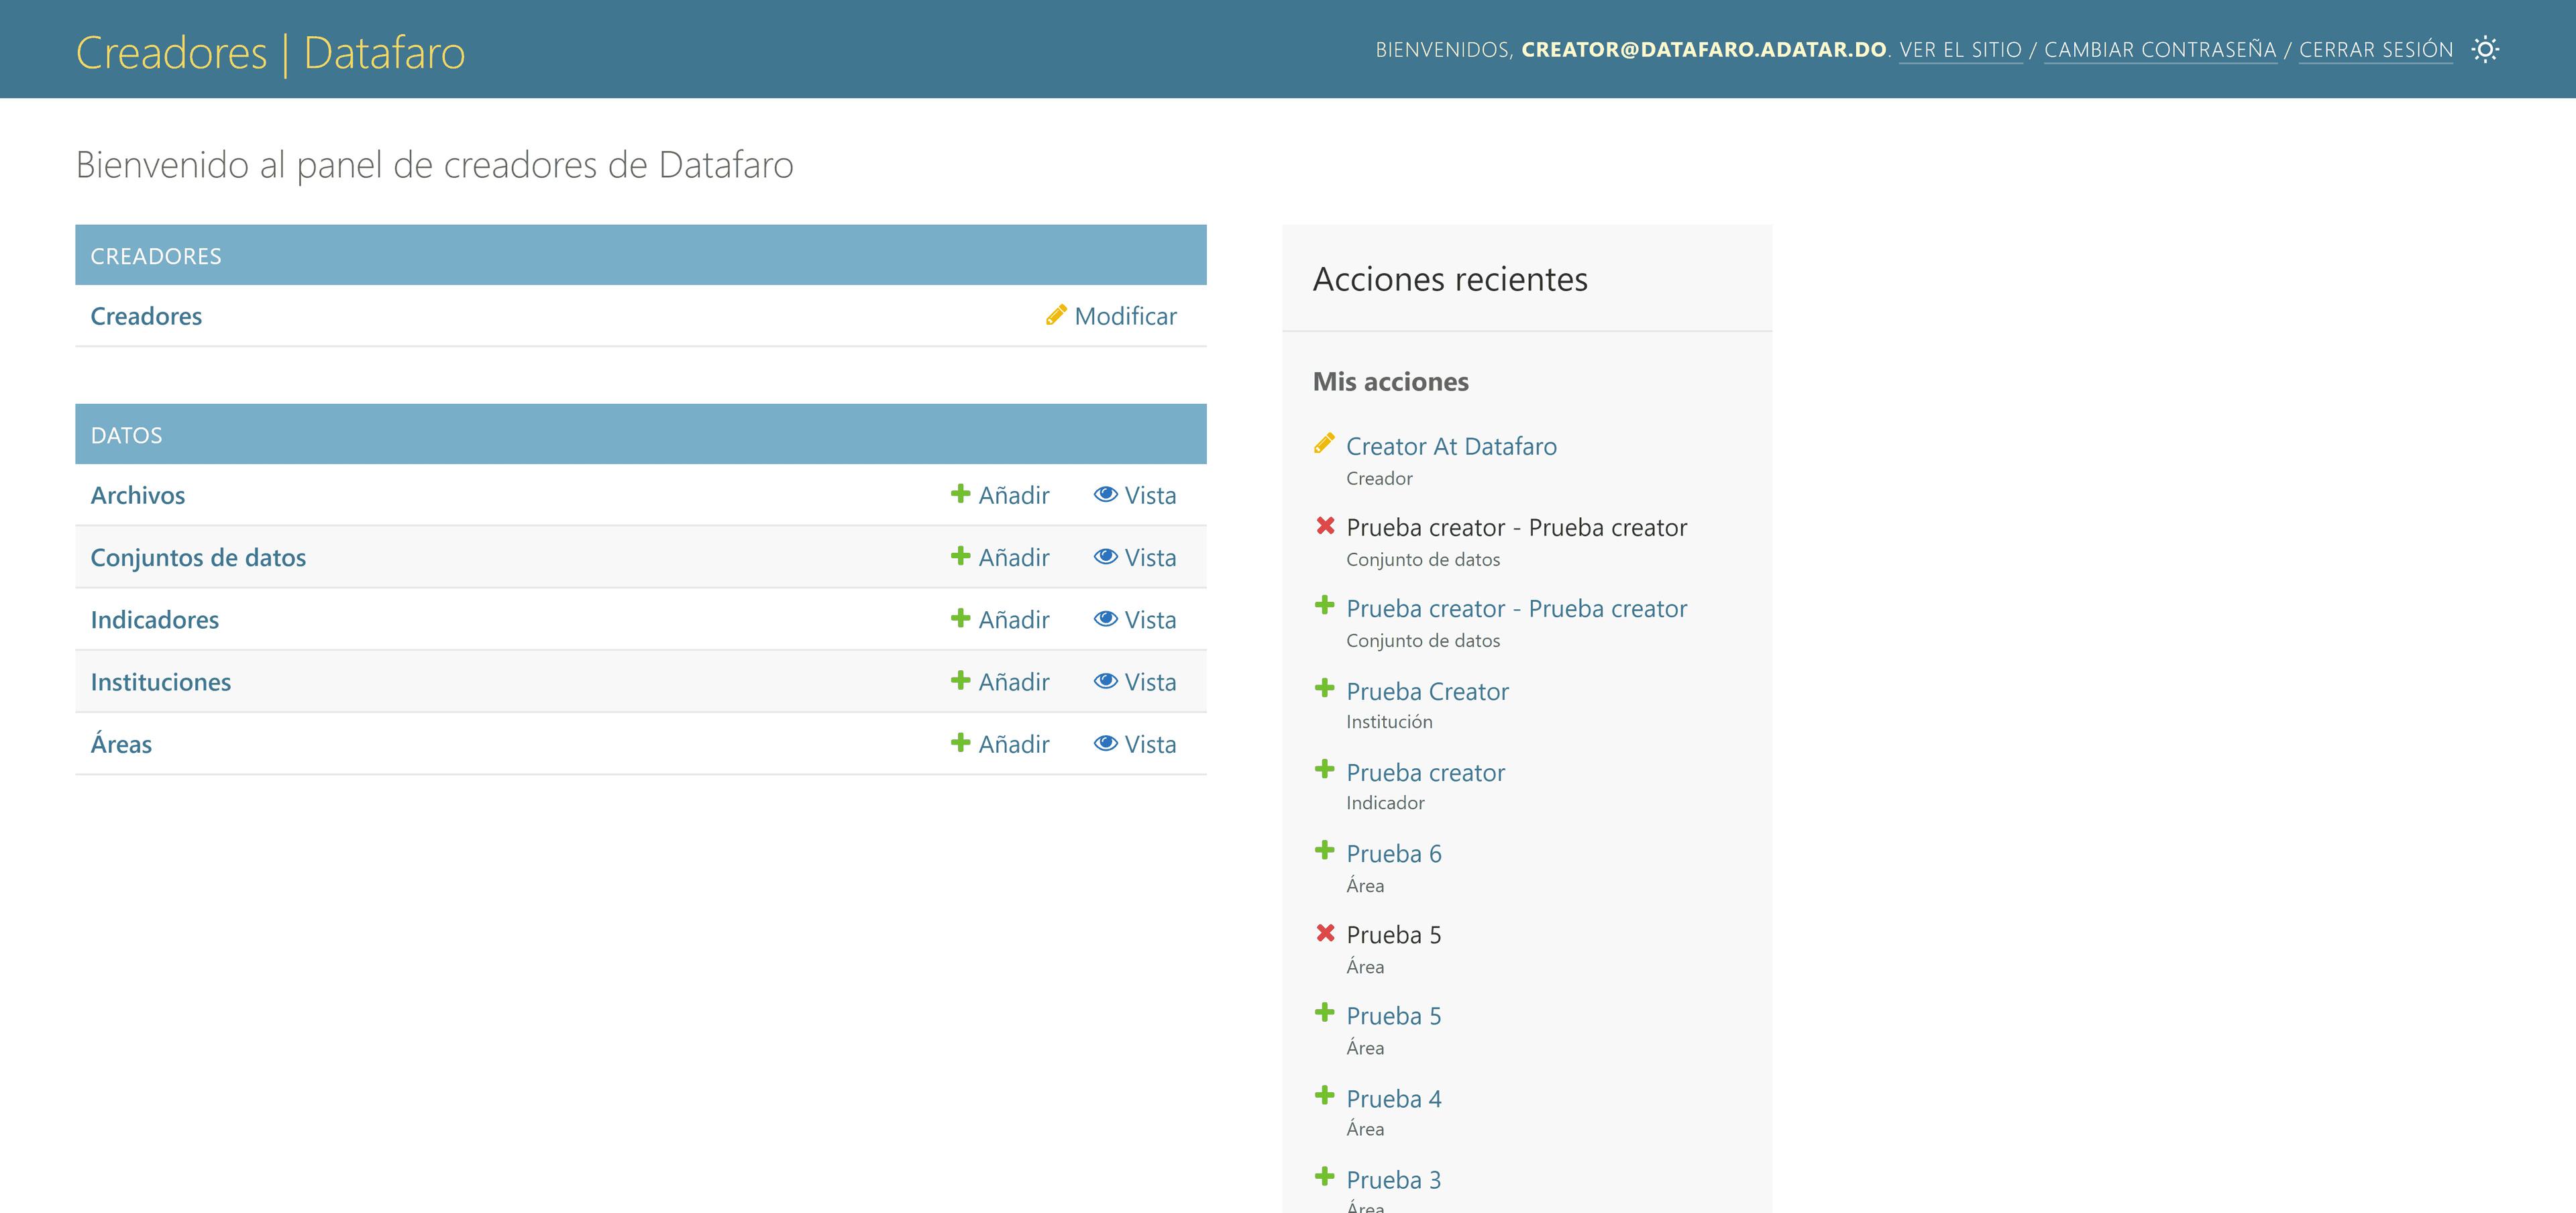Click Añadir text for Conjuntos de datos

click(1014, 557)
